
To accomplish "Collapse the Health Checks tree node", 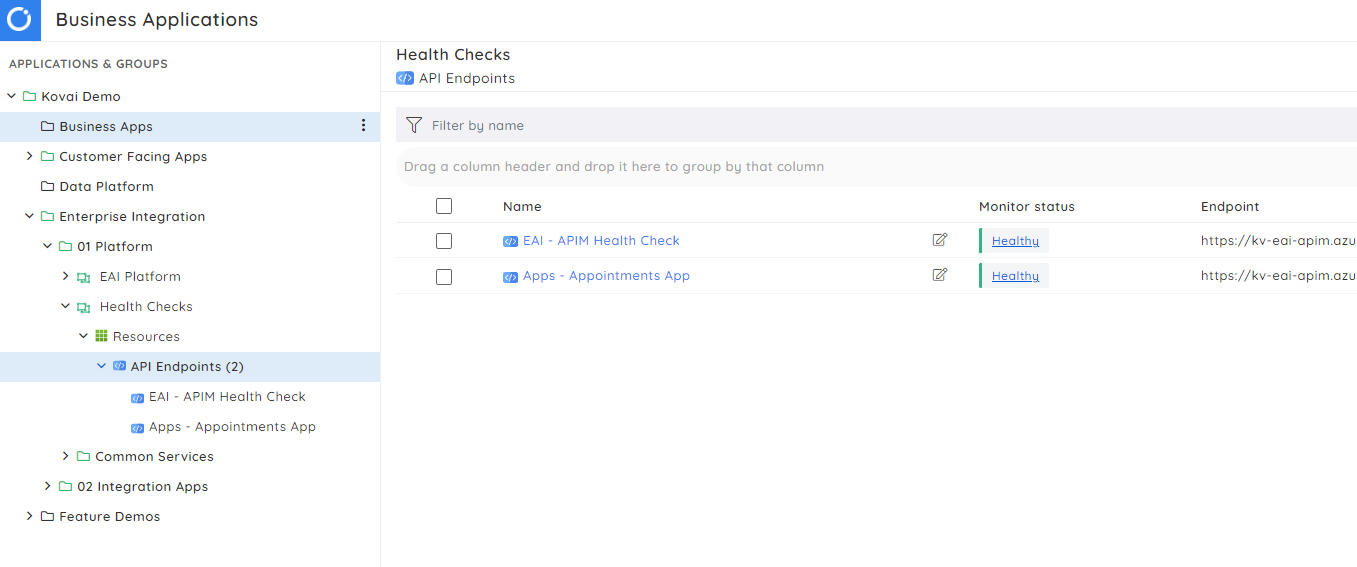I will (x=65, y=306).
